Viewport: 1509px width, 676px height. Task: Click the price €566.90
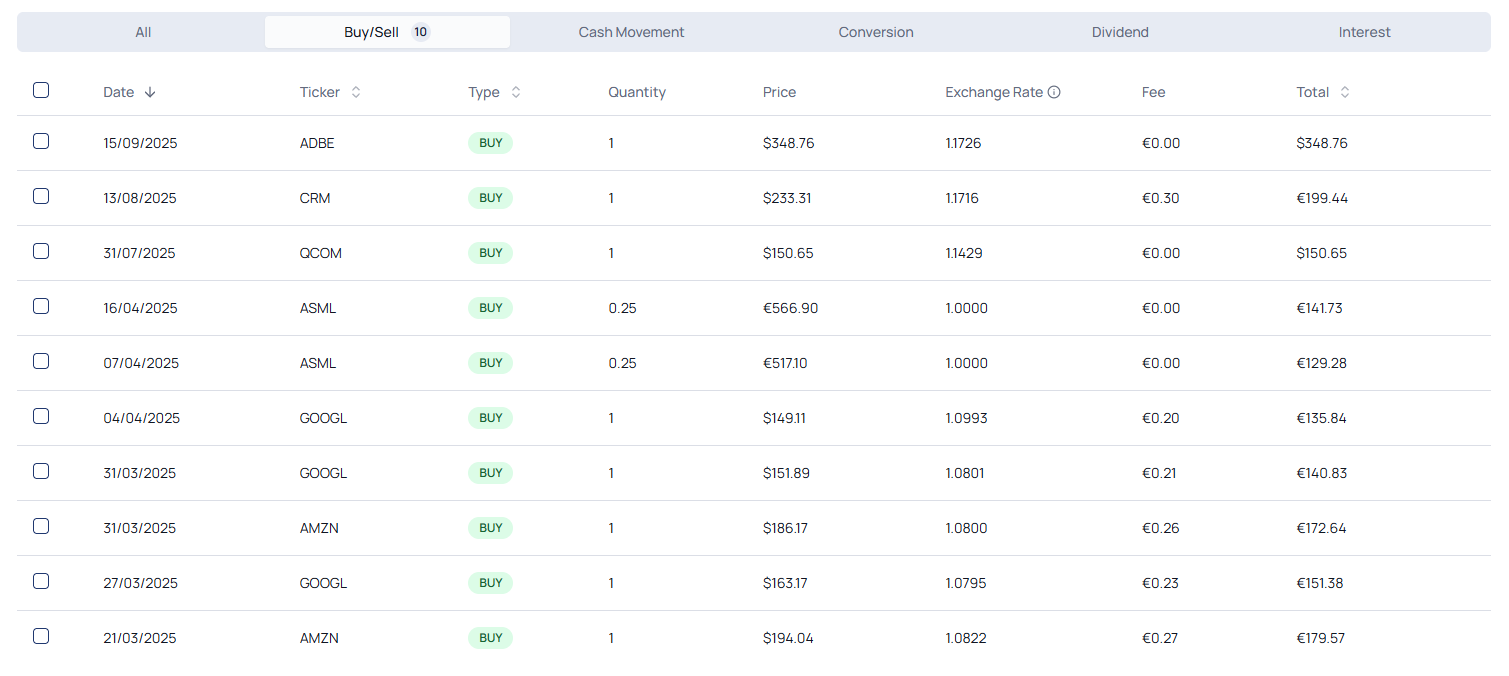tap(790, 308)
